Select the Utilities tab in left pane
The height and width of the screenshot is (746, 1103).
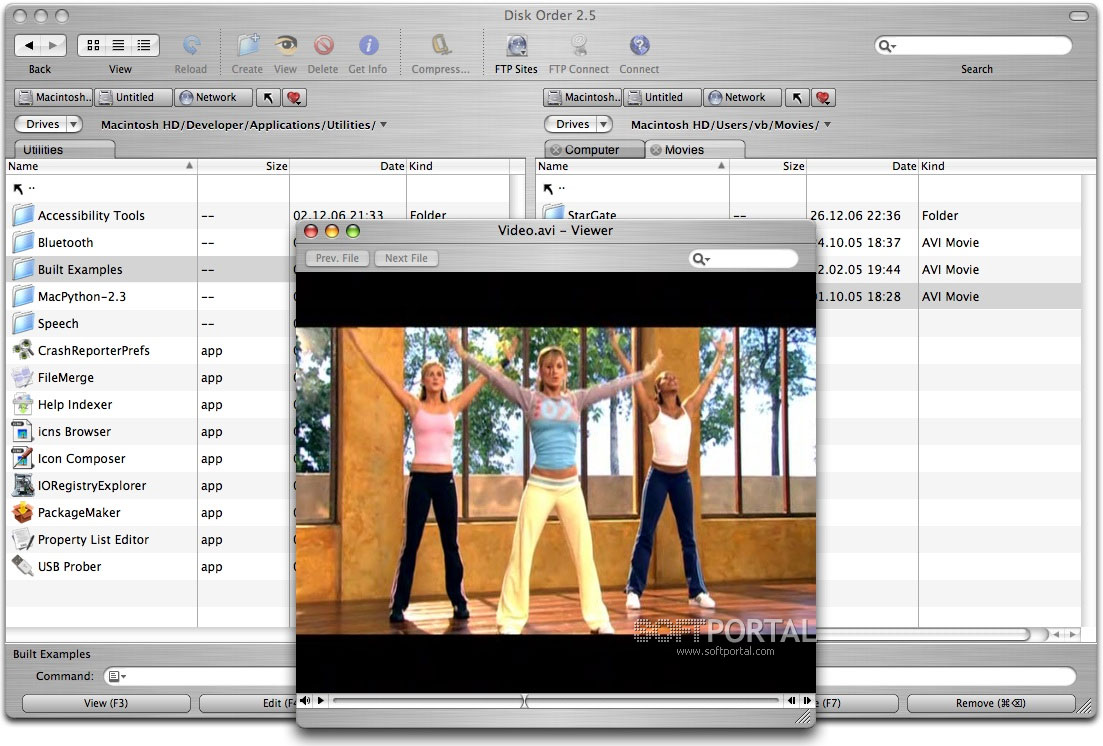coord(43,150)
